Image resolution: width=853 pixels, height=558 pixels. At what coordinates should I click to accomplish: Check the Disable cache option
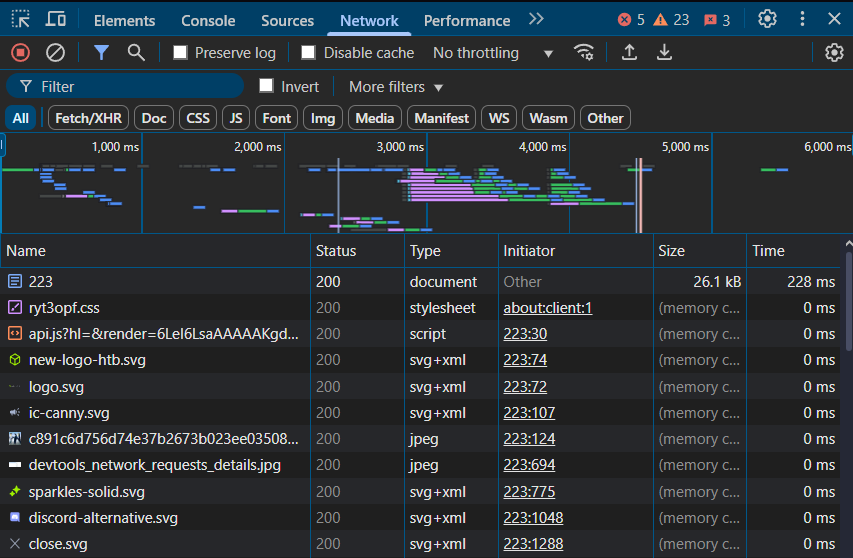pos(309,53)
